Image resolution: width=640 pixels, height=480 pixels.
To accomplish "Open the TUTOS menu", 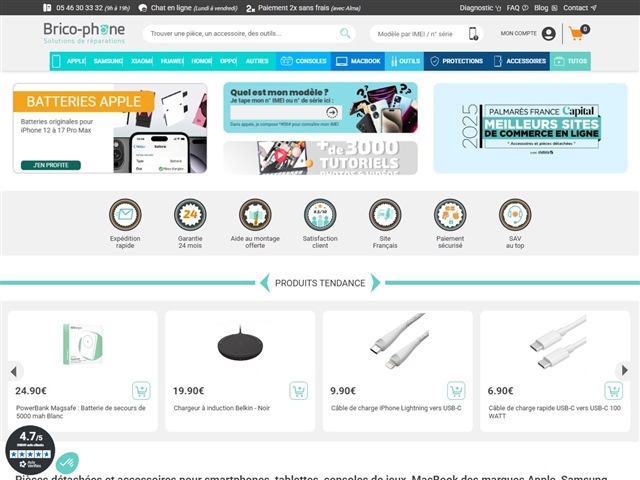I will [570, 61].
